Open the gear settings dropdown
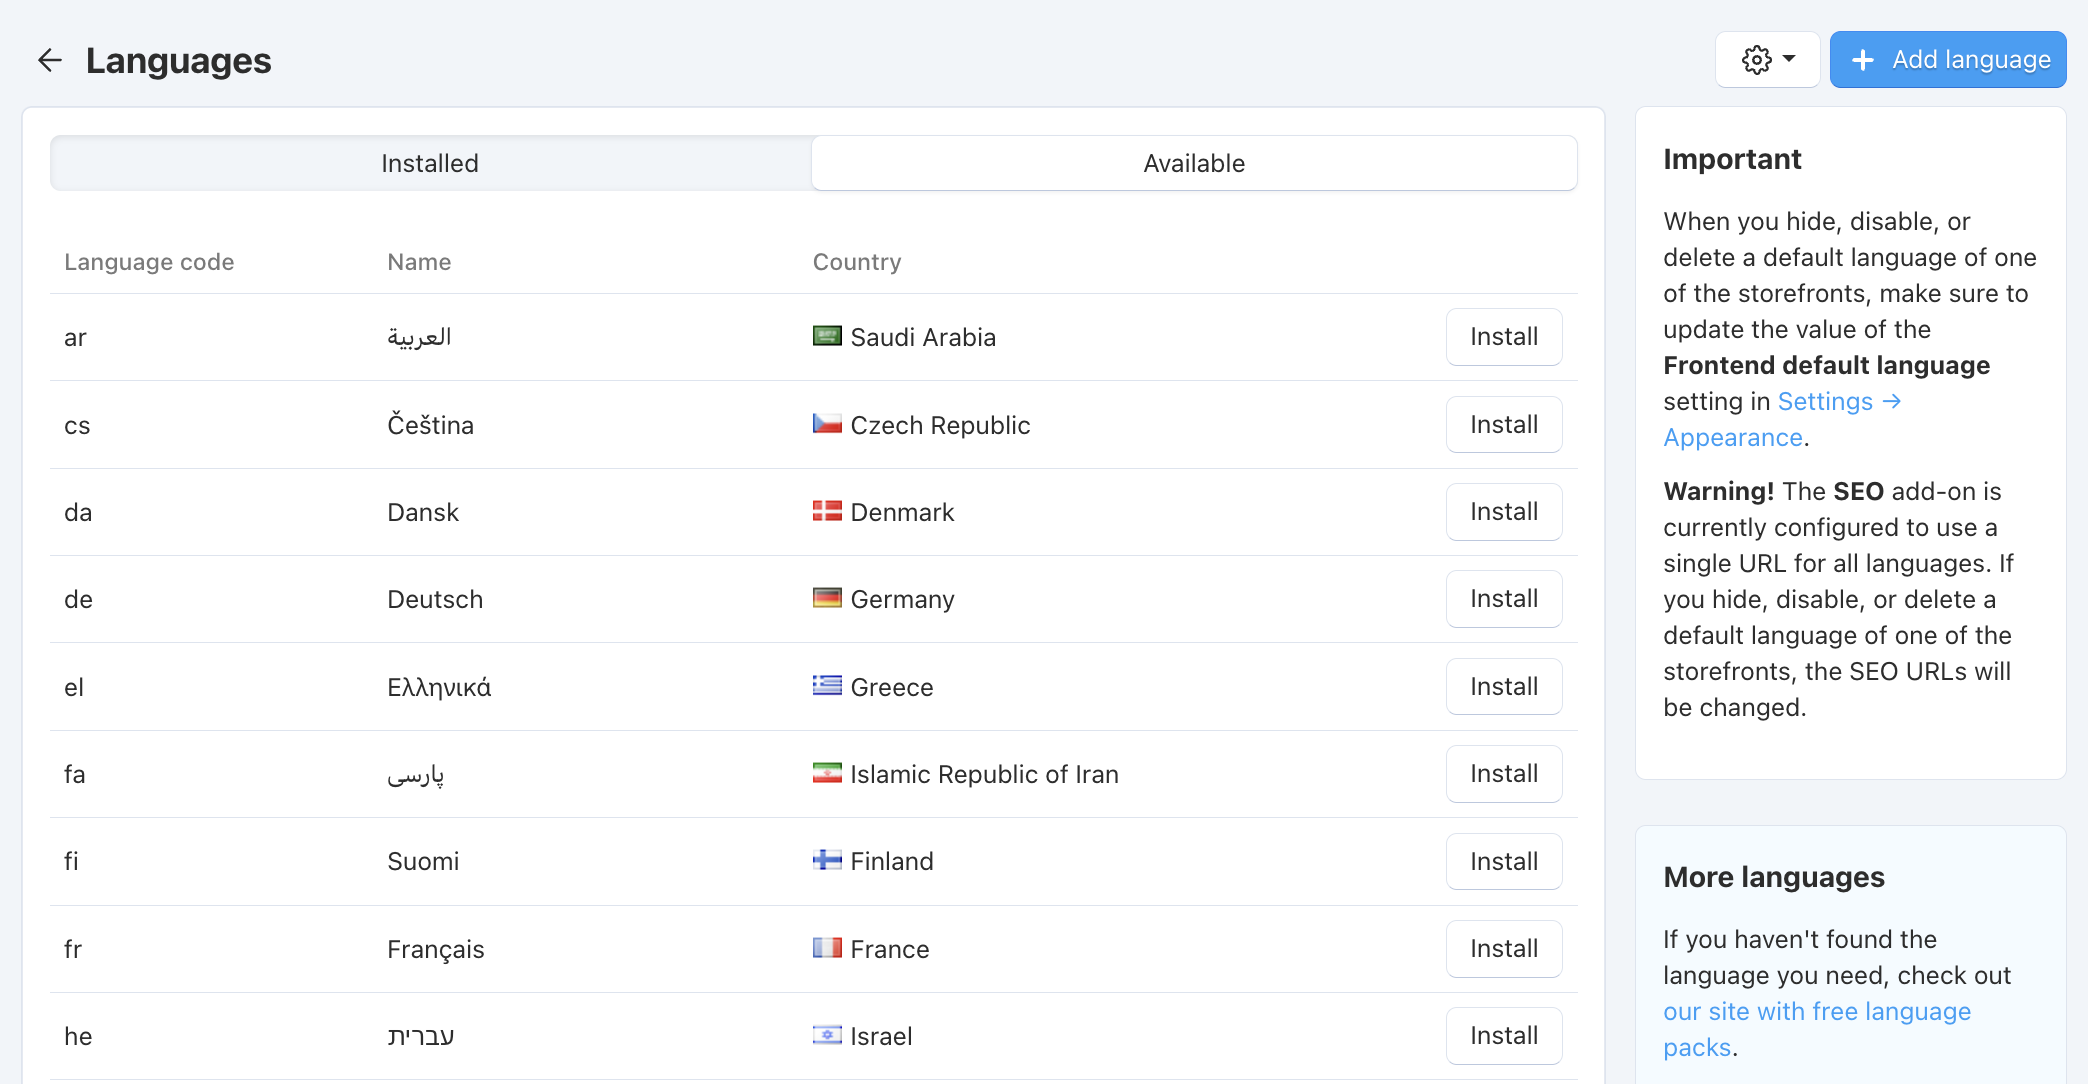2088x1084 pixels. [x=1767, y=60]
